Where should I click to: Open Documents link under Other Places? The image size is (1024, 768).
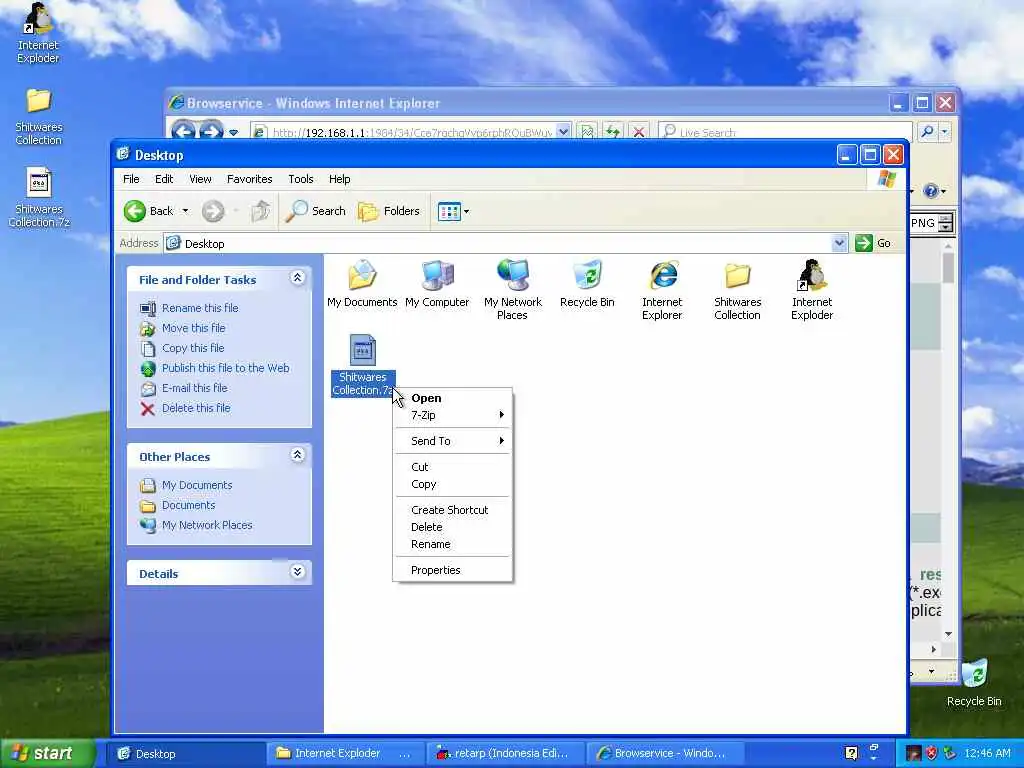pos(188,505)
